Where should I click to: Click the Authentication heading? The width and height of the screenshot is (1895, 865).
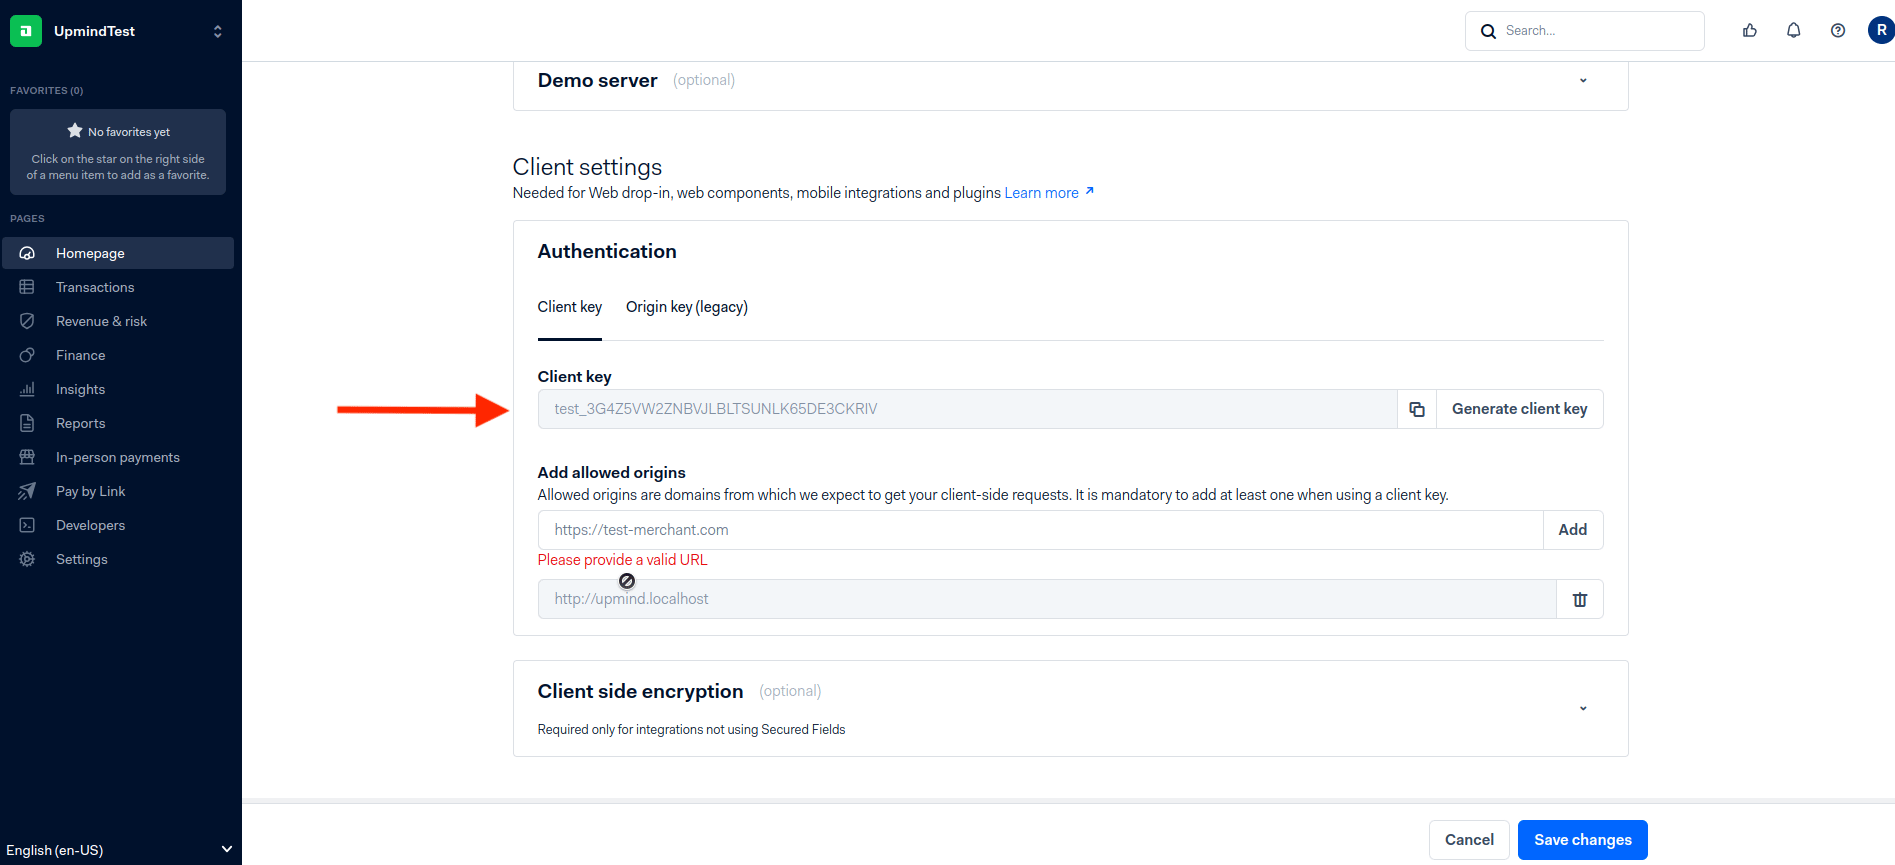pyautogui.click(x=607, y=251)
